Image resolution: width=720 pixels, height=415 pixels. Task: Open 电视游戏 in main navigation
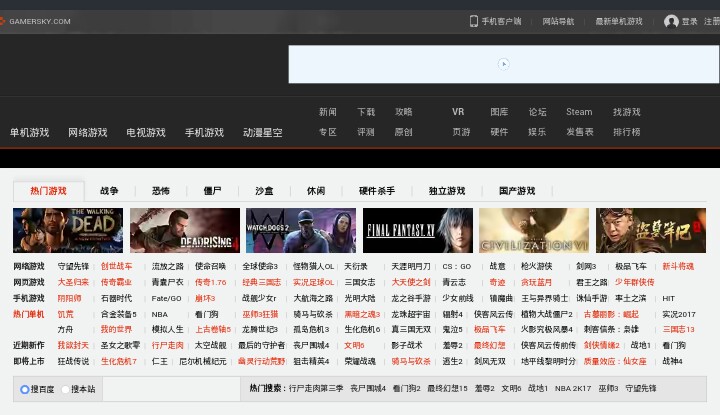point(146,133)
